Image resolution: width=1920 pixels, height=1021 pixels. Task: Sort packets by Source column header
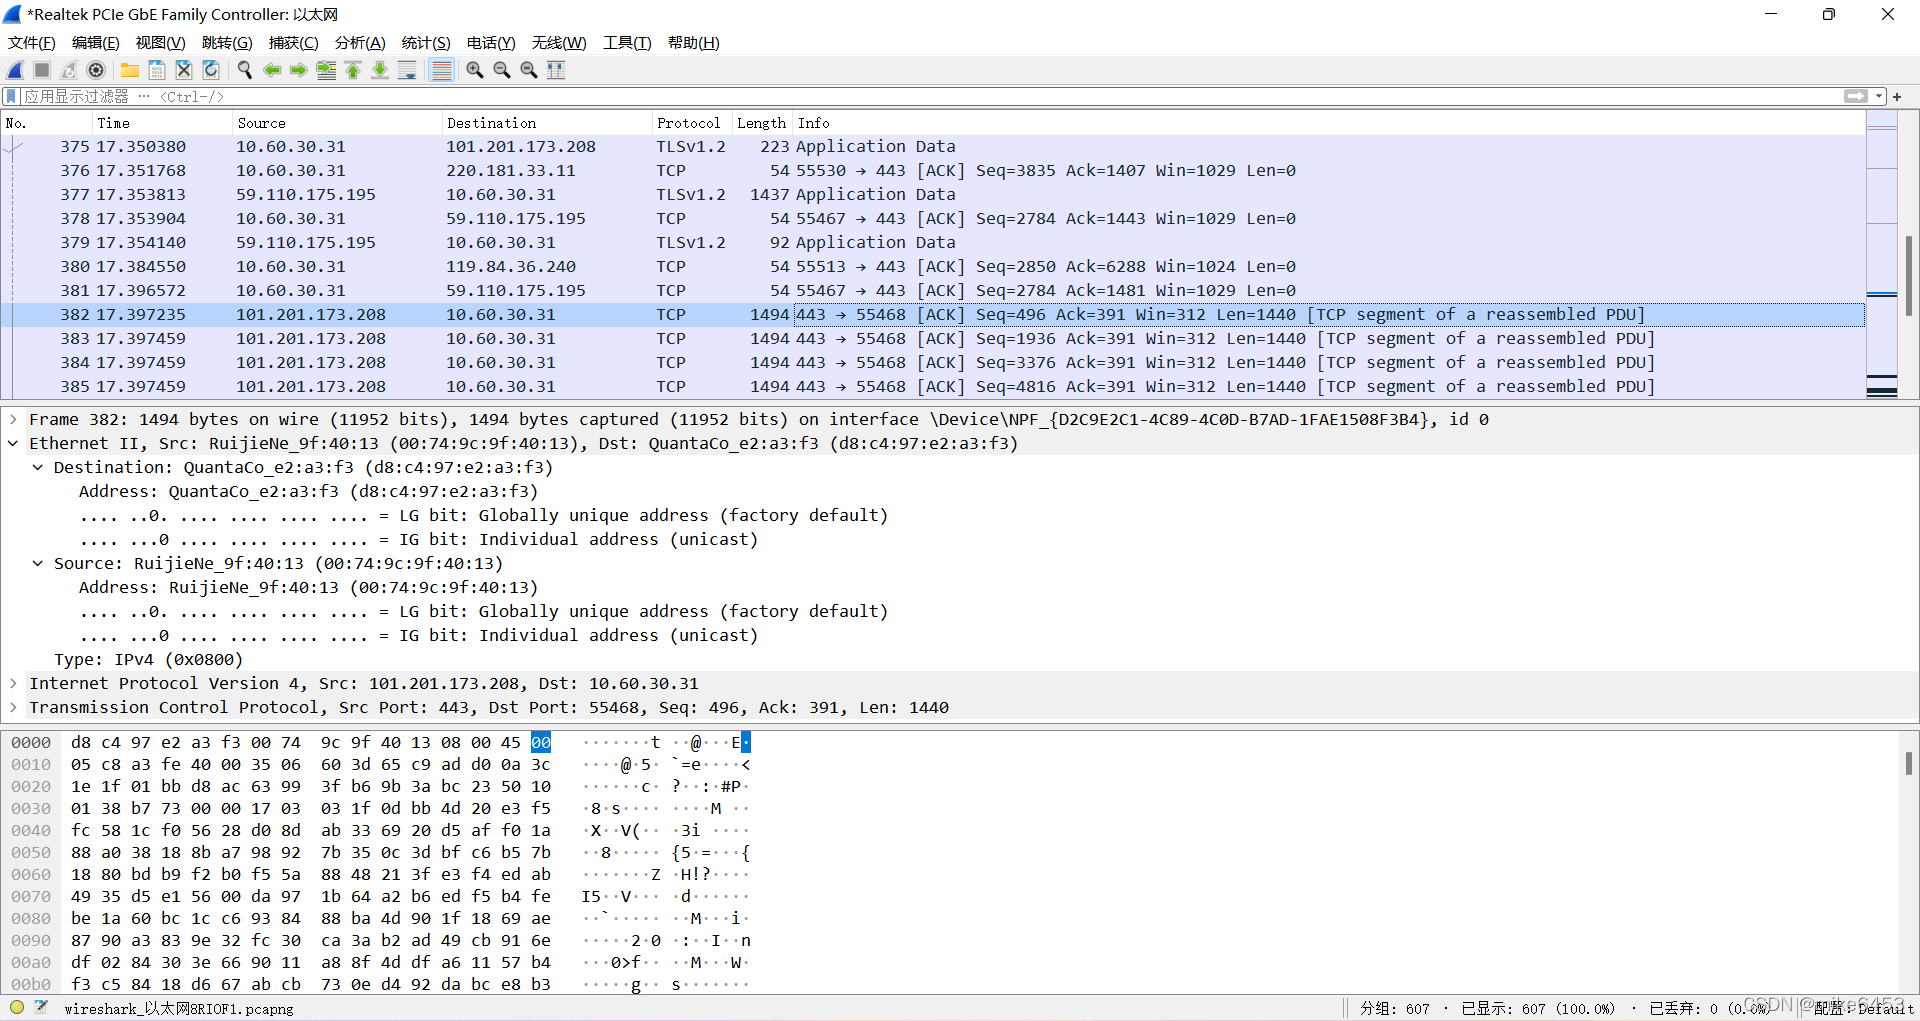click(337, 123)
